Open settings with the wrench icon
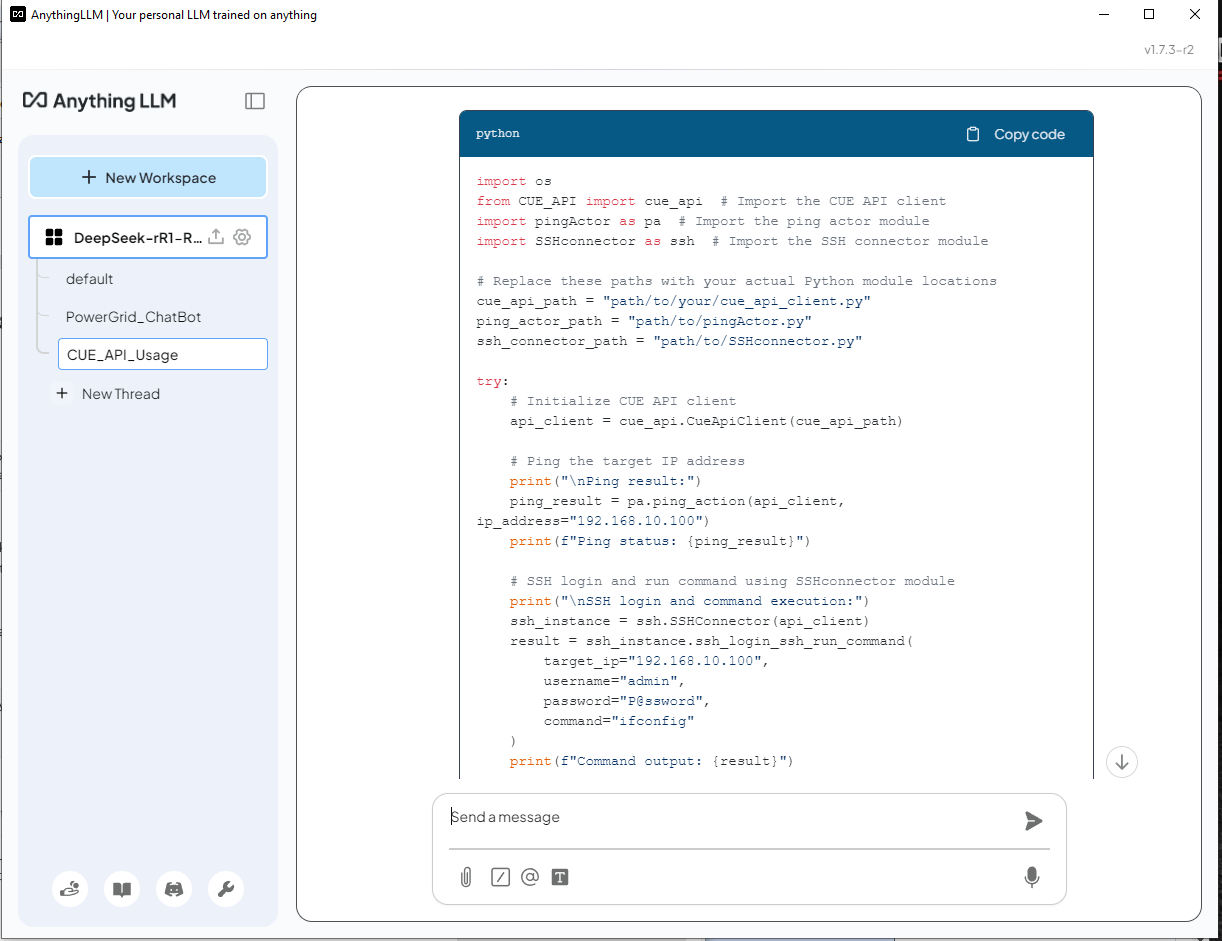This screenshot has height=941, width=1222. (x=226, y=889)
